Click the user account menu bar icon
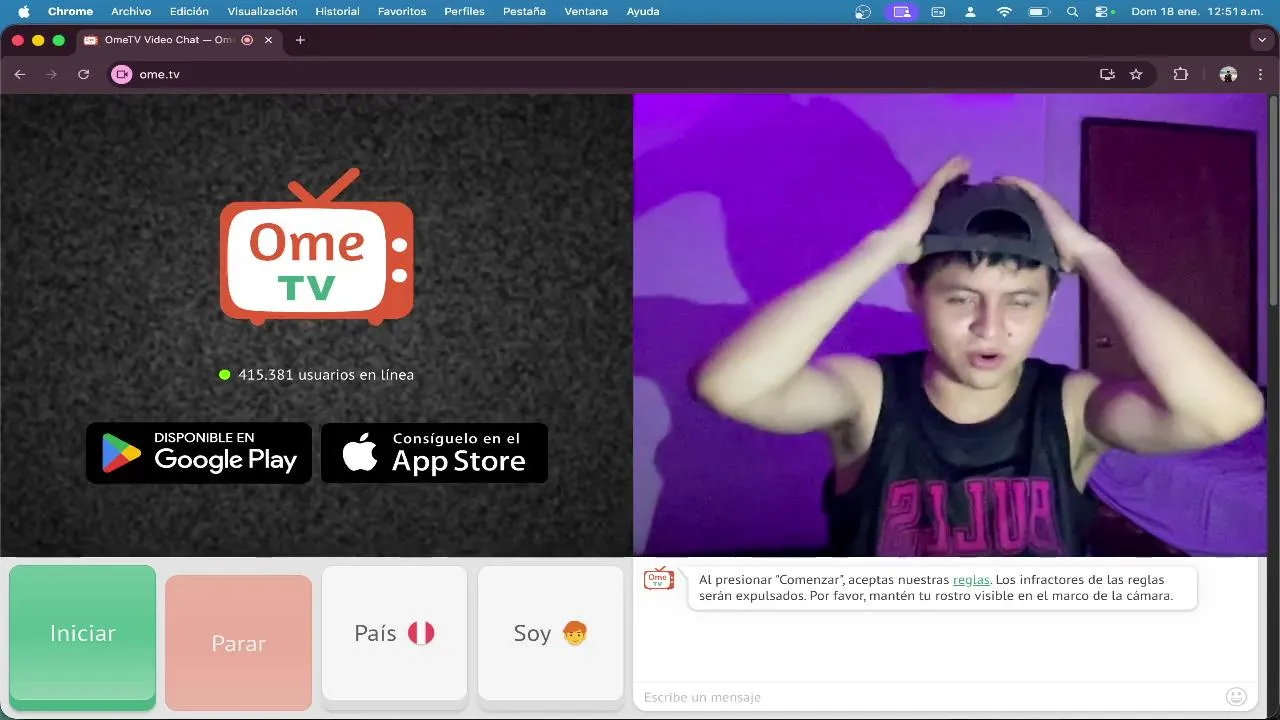 click(970, 12)
